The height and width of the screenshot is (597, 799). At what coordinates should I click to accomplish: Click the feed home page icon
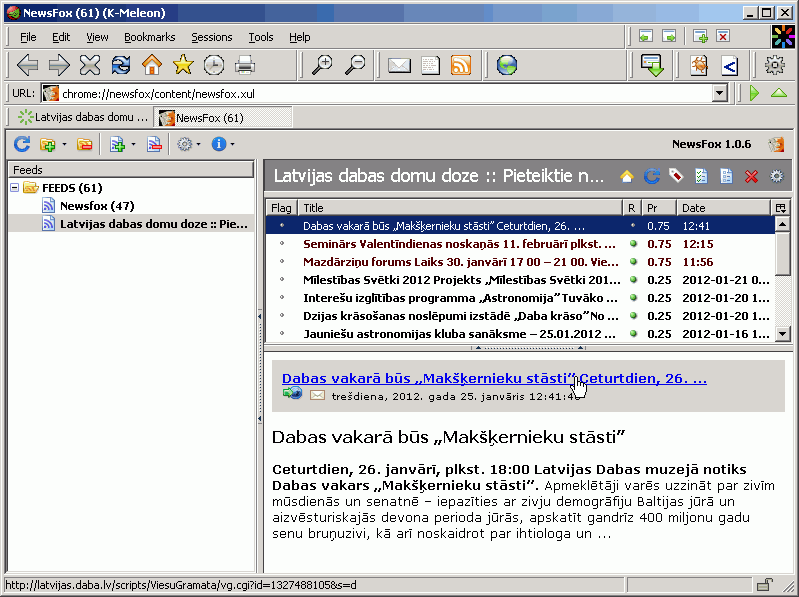click(x=627, y=176)
